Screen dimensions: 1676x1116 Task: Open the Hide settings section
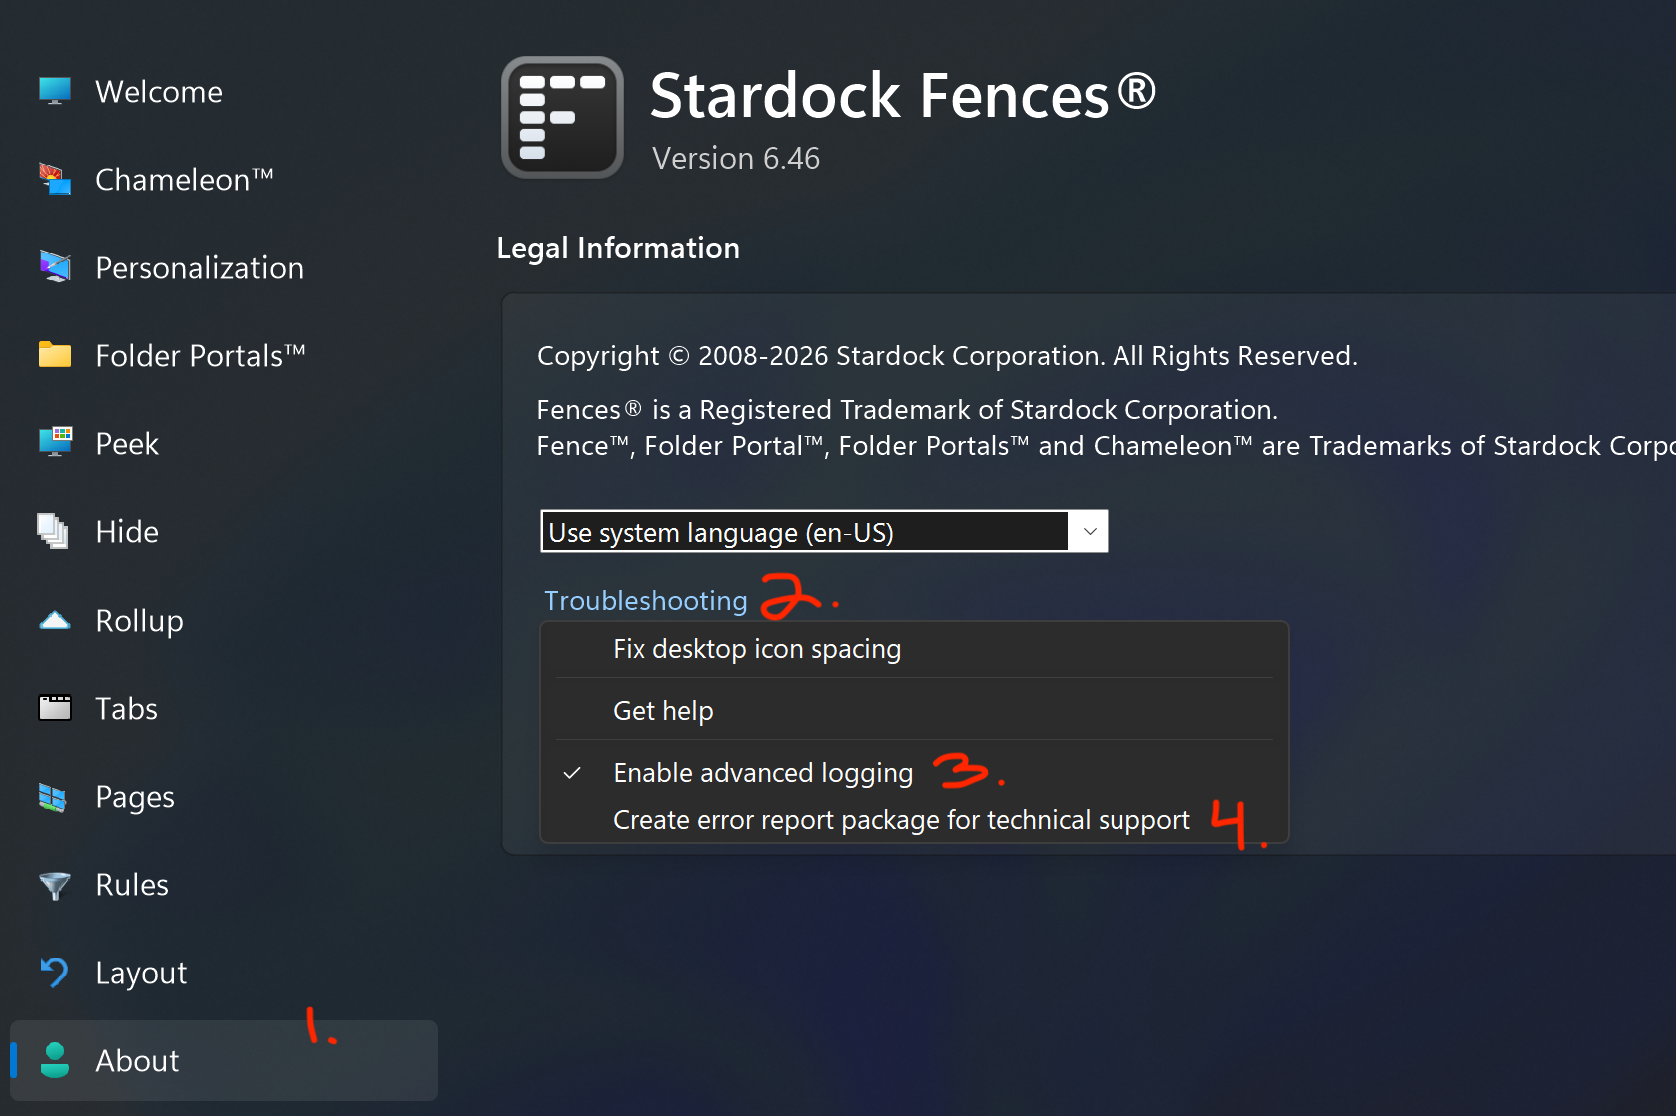pos(127,532)
